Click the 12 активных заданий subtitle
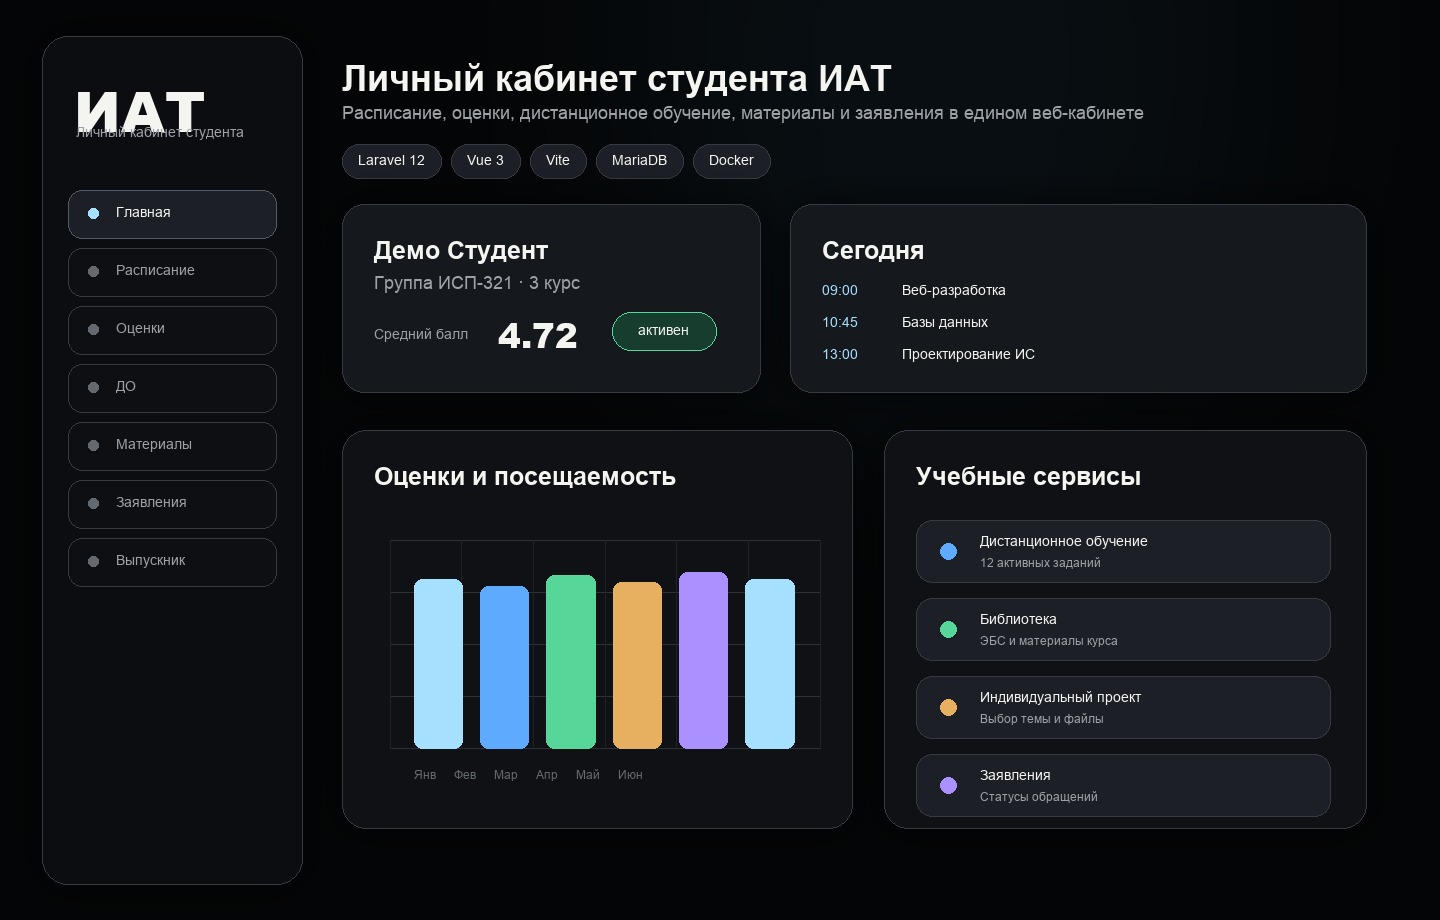 tap(1040, 563)
